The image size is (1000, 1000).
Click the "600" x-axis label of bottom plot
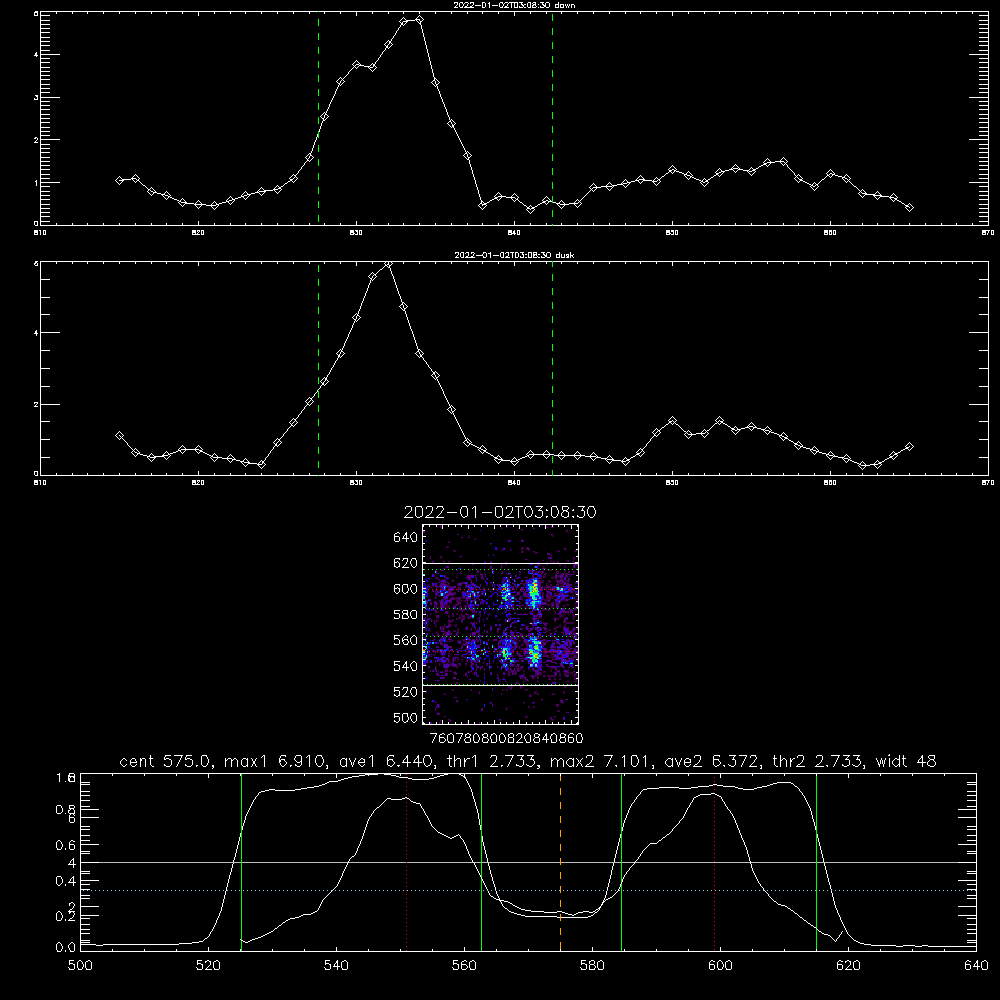click(x=720, y=966)
